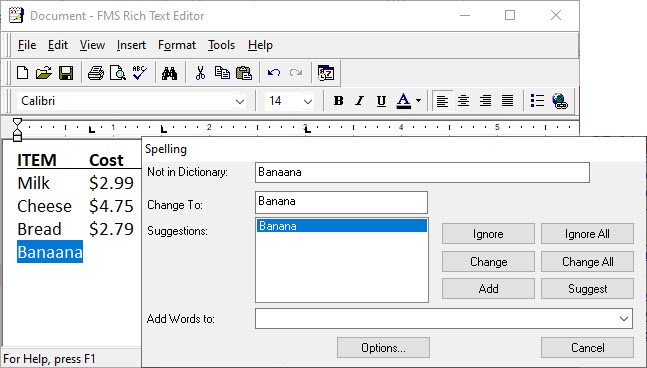Click the highlighted word Banaana in document
647x368 pixels.
click(x=50, y=252)
